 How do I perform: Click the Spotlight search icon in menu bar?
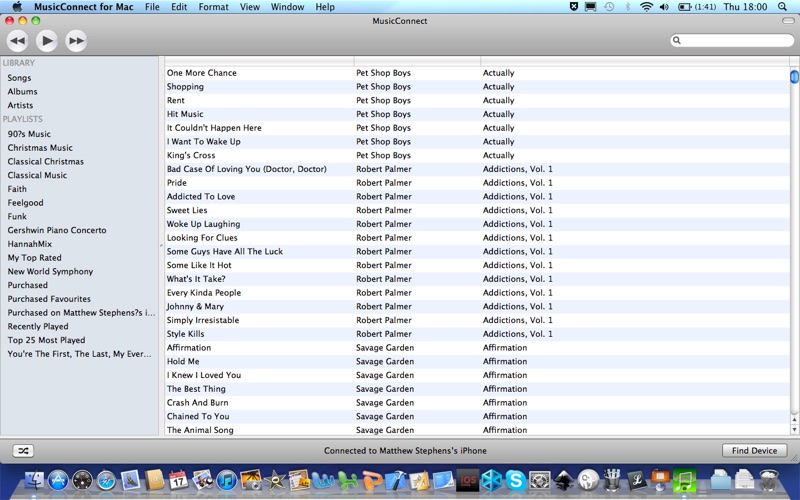[x=782, y=7]
